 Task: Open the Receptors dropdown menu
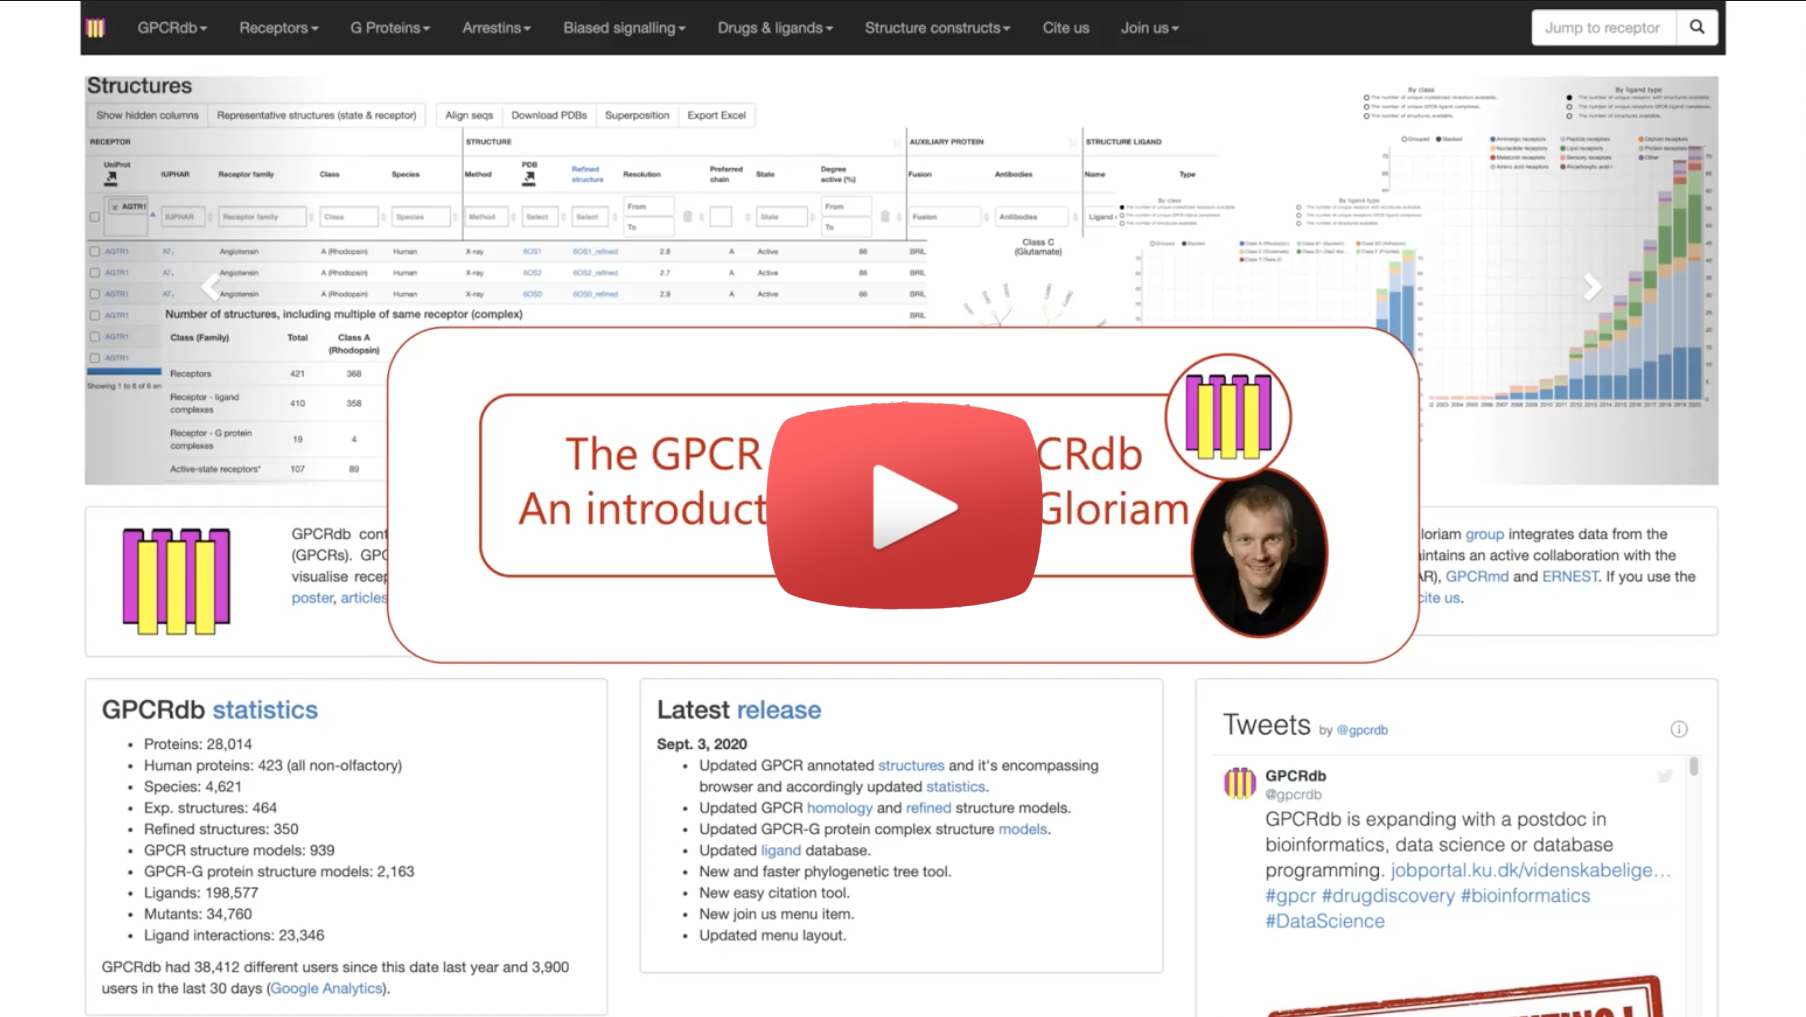click(279, 28)
